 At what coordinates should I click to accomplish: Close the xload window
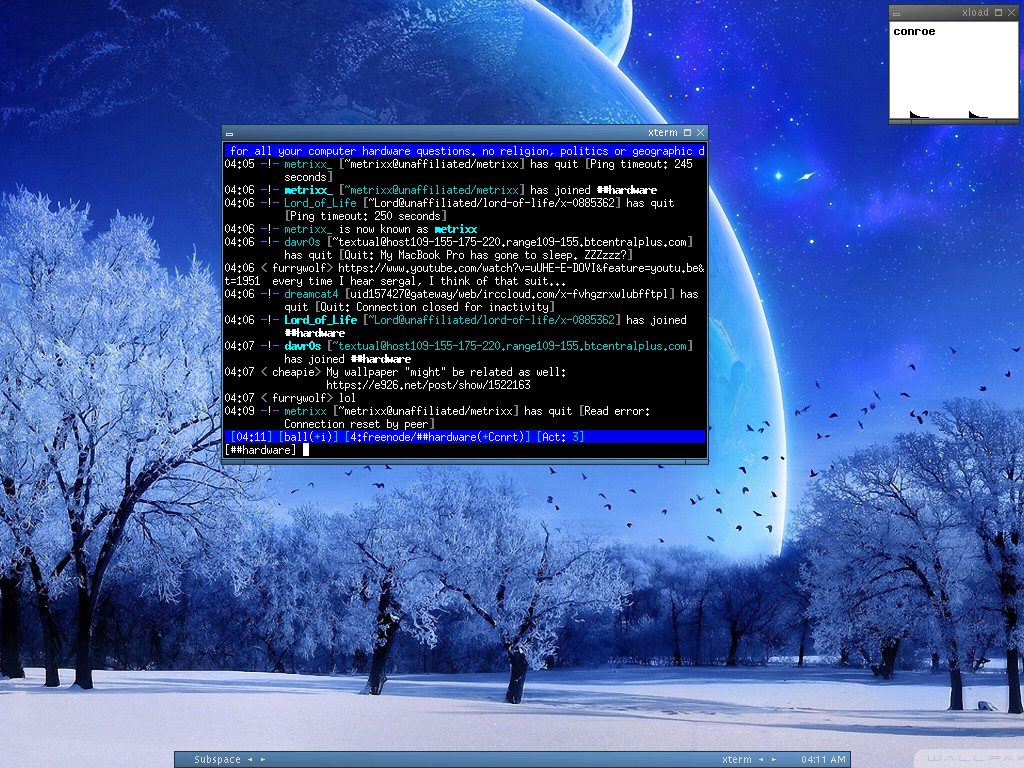[x=1011, y=12]
